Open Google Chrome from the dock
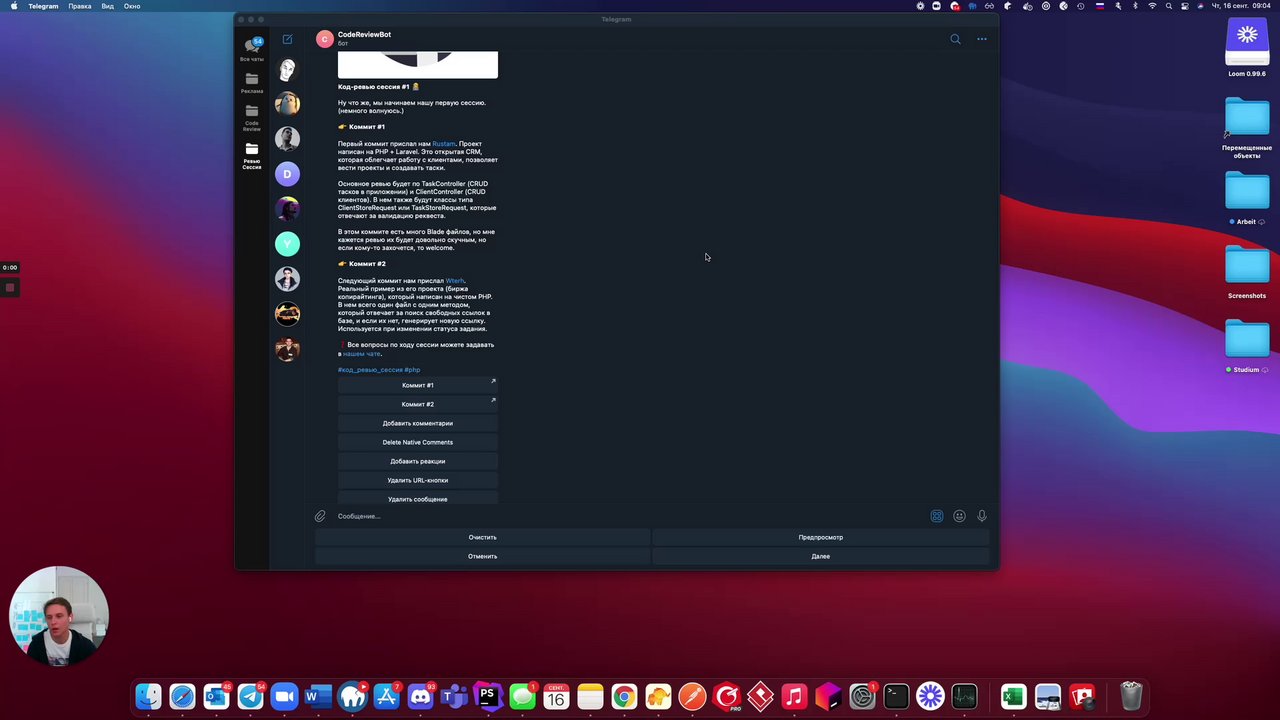The image size is (1280, 720). [624, 696]
